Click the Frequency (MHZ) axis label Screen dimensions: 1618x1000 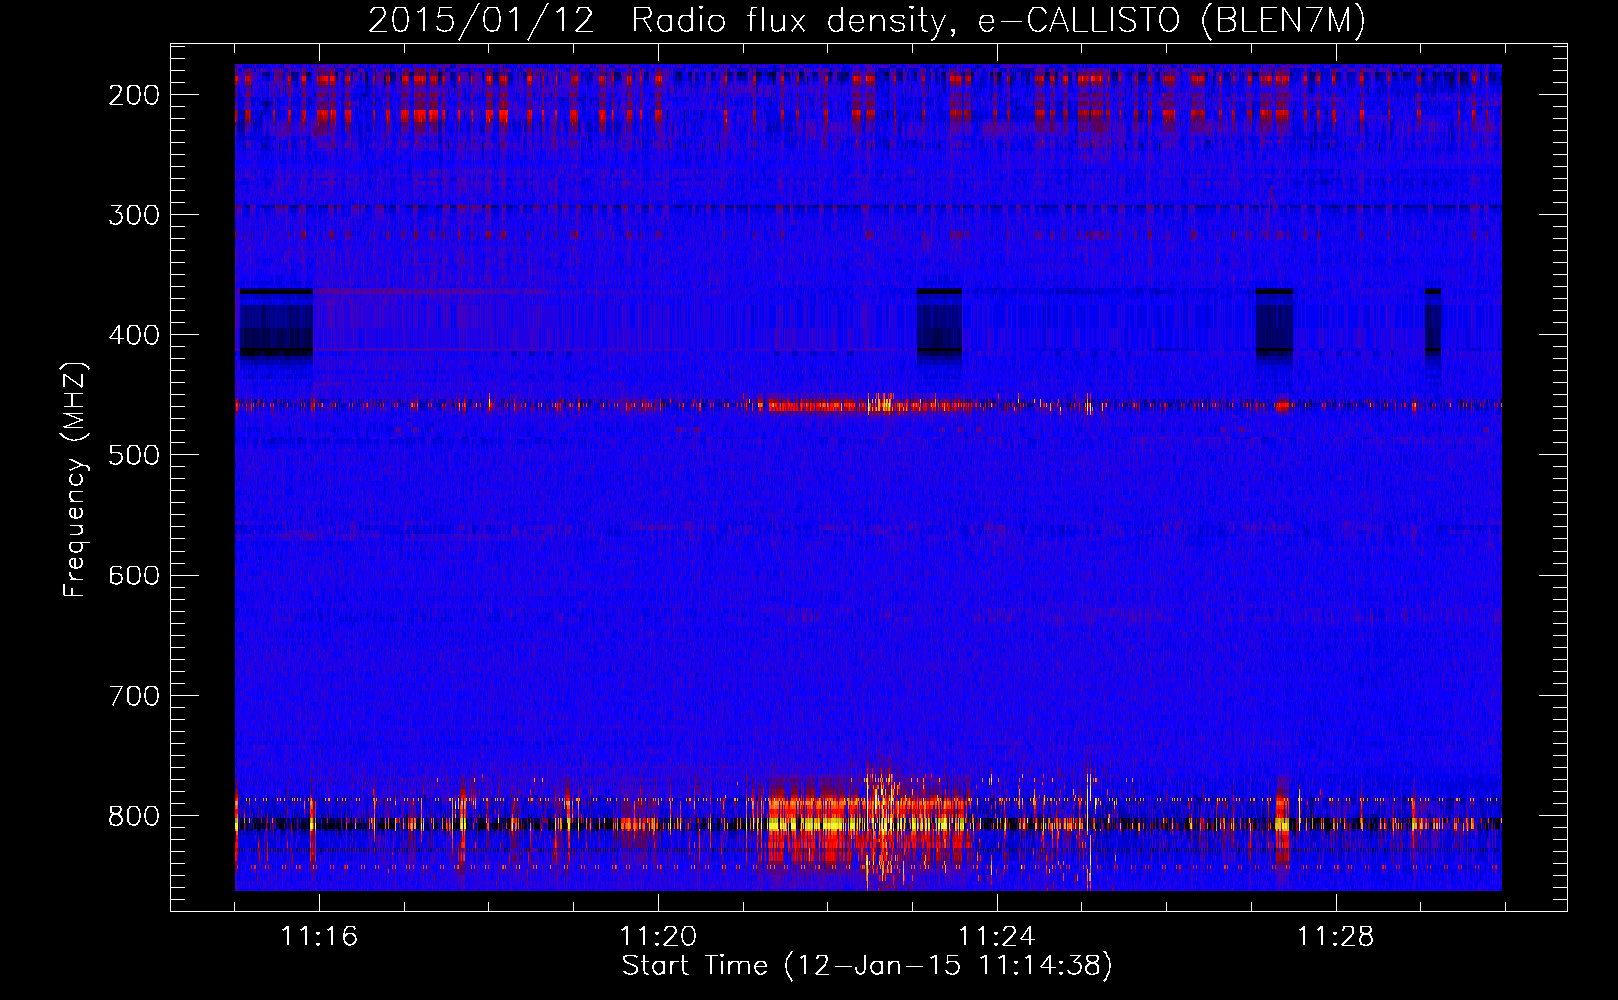tap(75, 480)
